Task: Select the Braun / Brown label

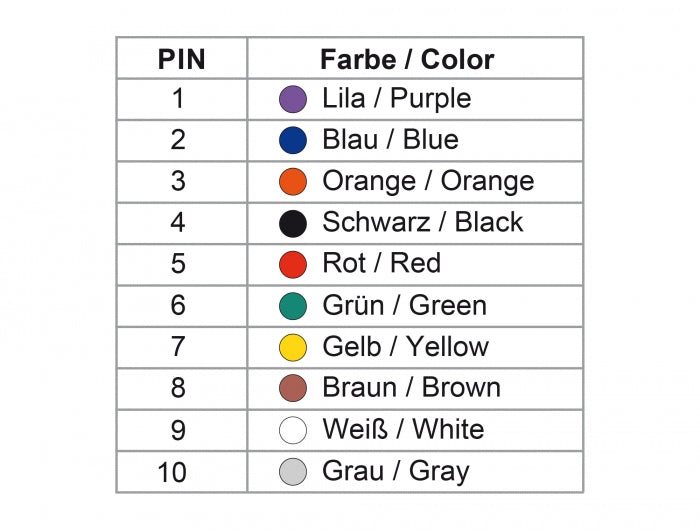Action: [411, 388]
